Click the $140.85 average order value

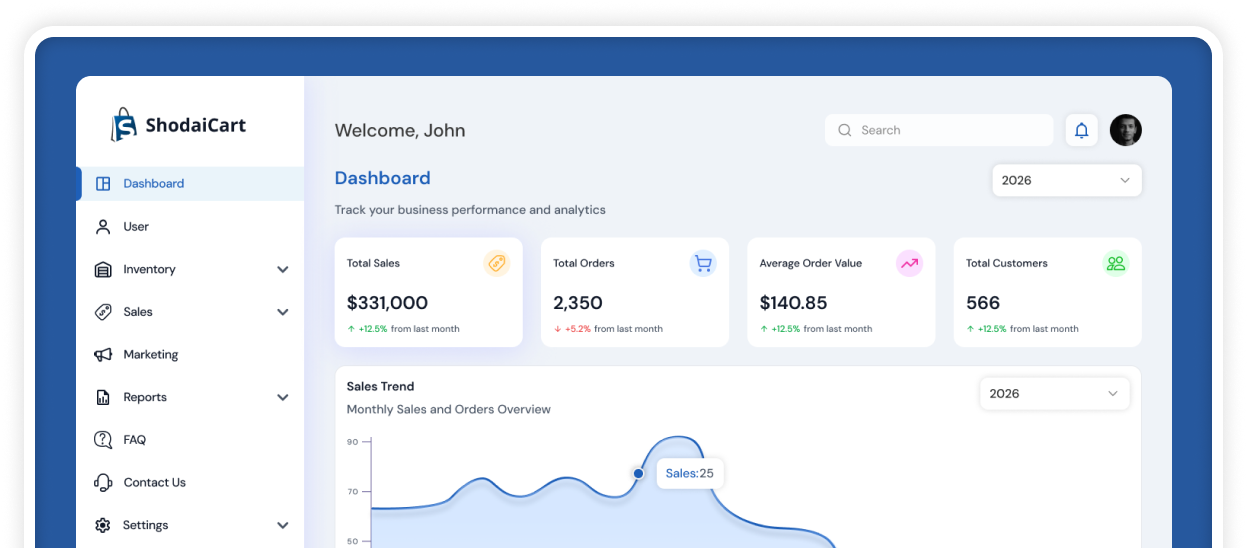pos(794,303)
